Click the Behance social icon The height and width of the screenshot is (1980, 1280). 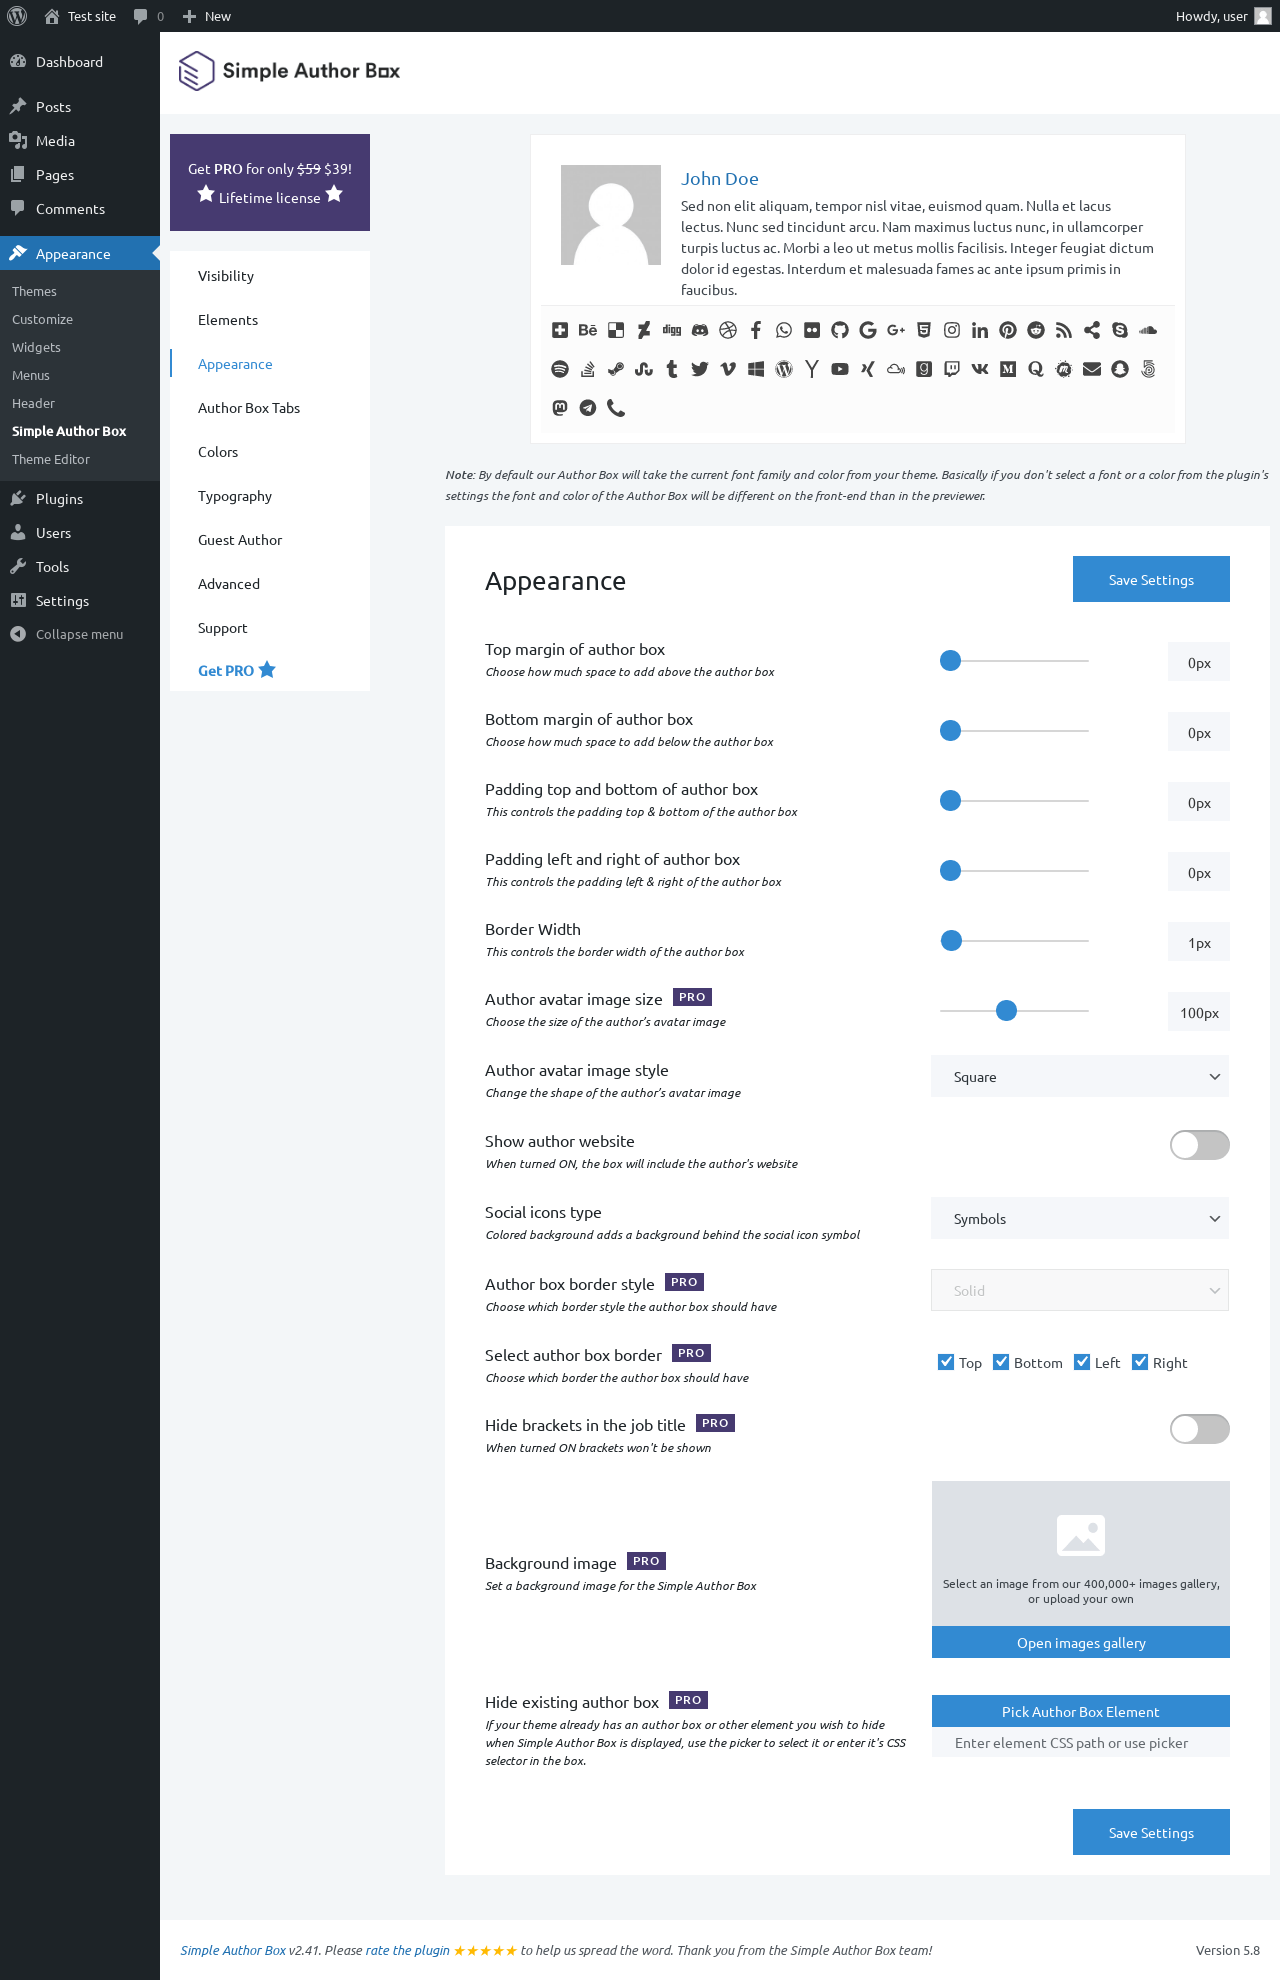pos(588,330)
